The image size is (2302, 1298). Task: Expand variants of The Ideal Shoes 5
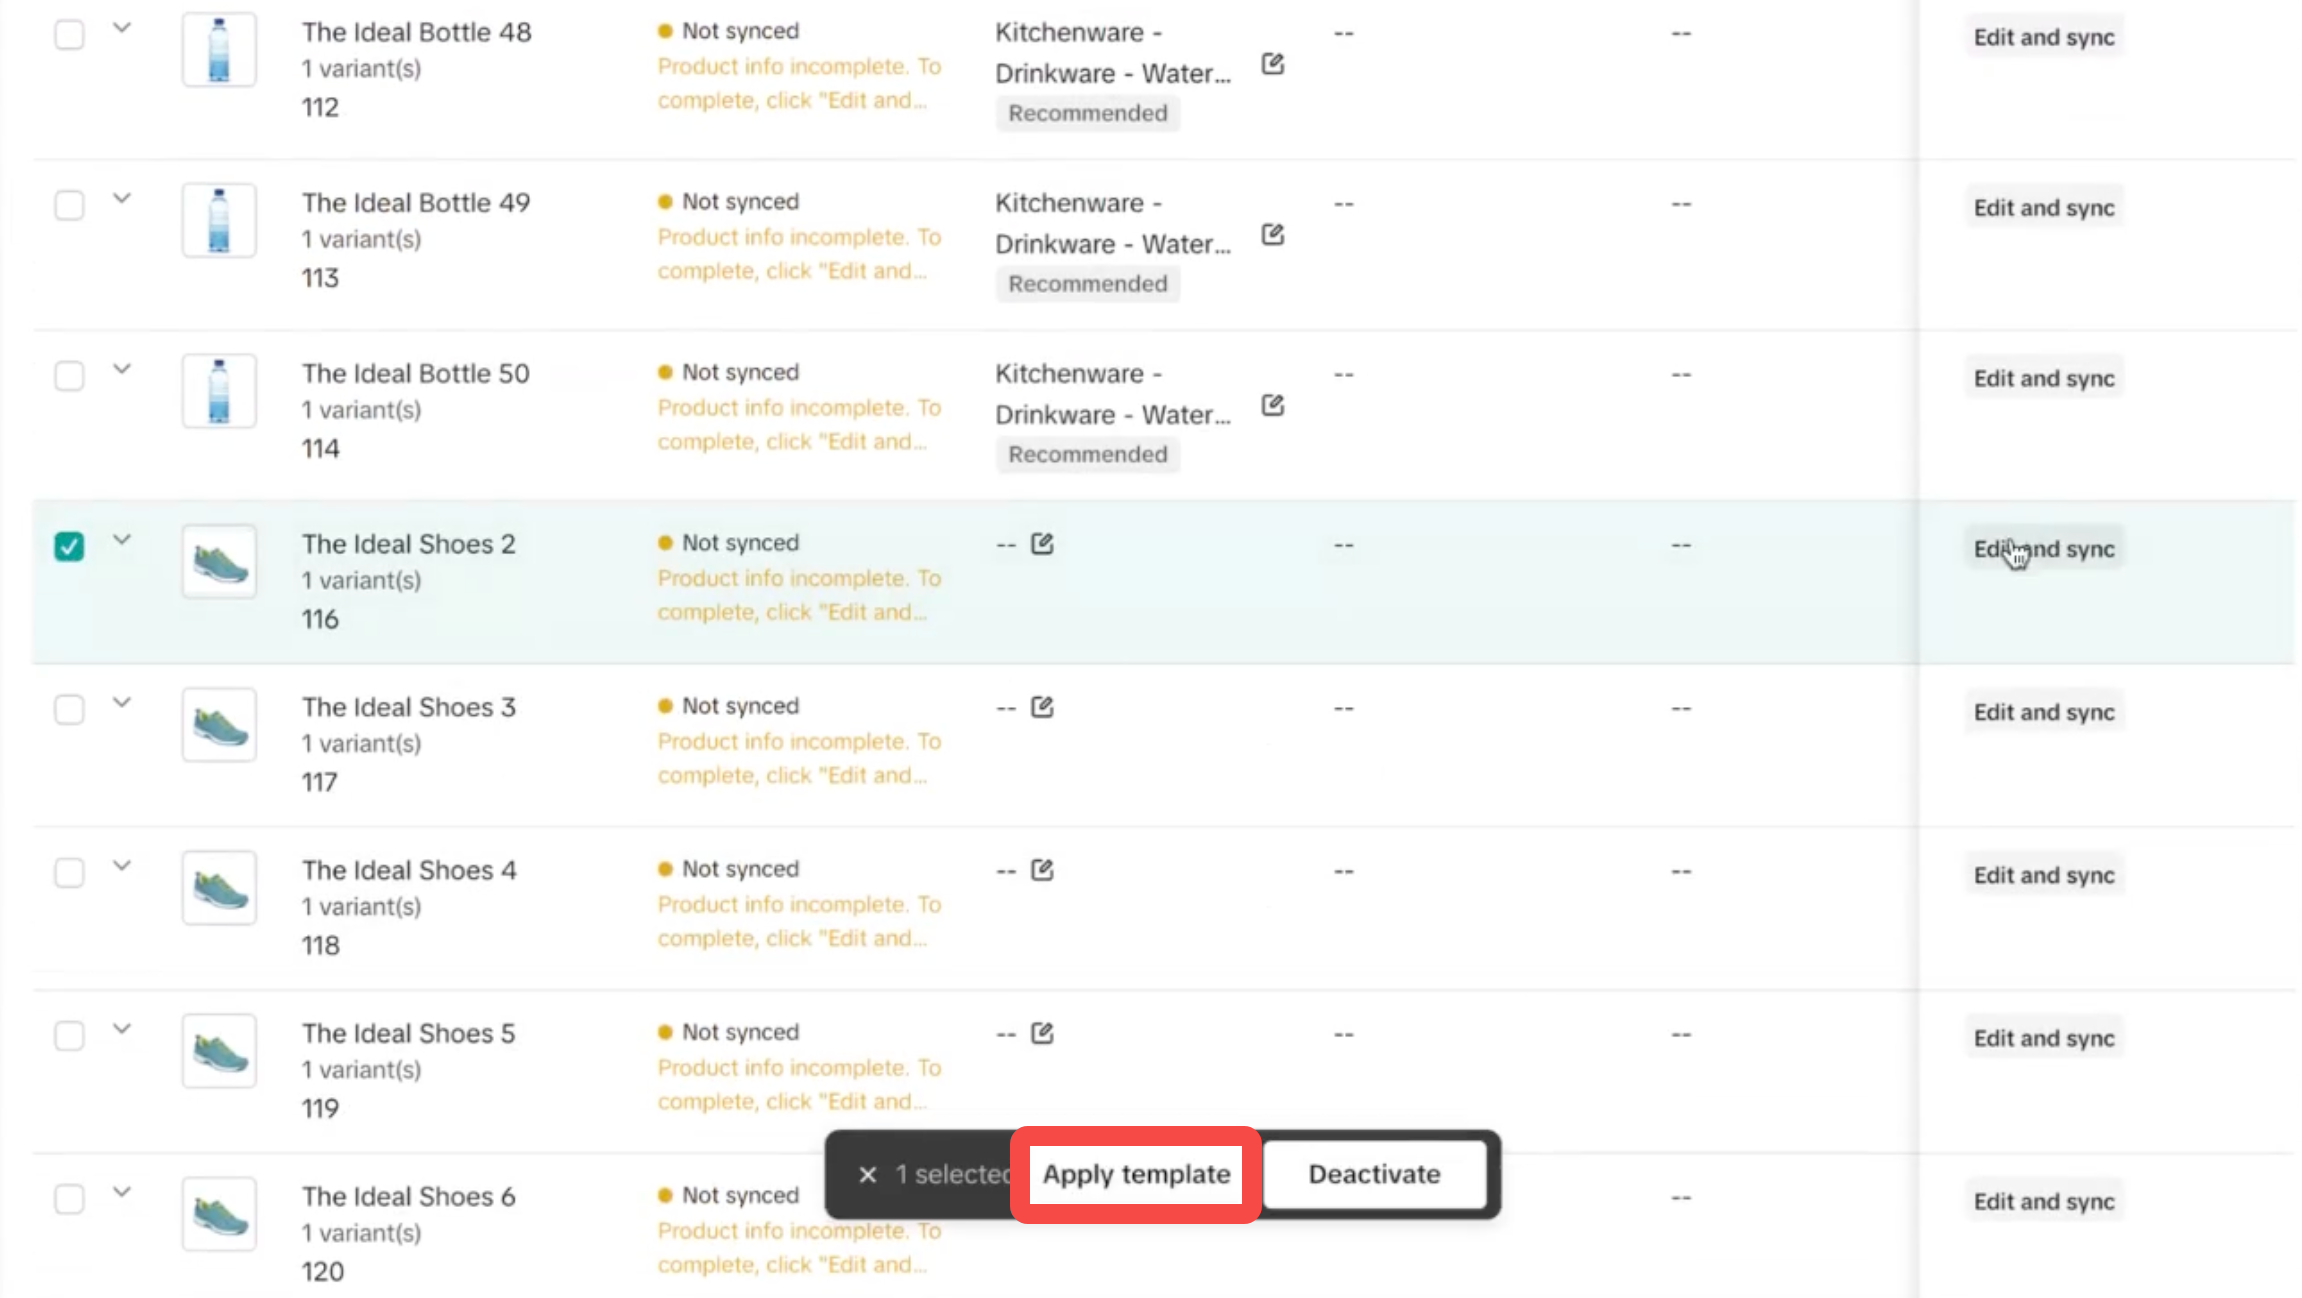pyautogui.click(x=122, y=1028)
